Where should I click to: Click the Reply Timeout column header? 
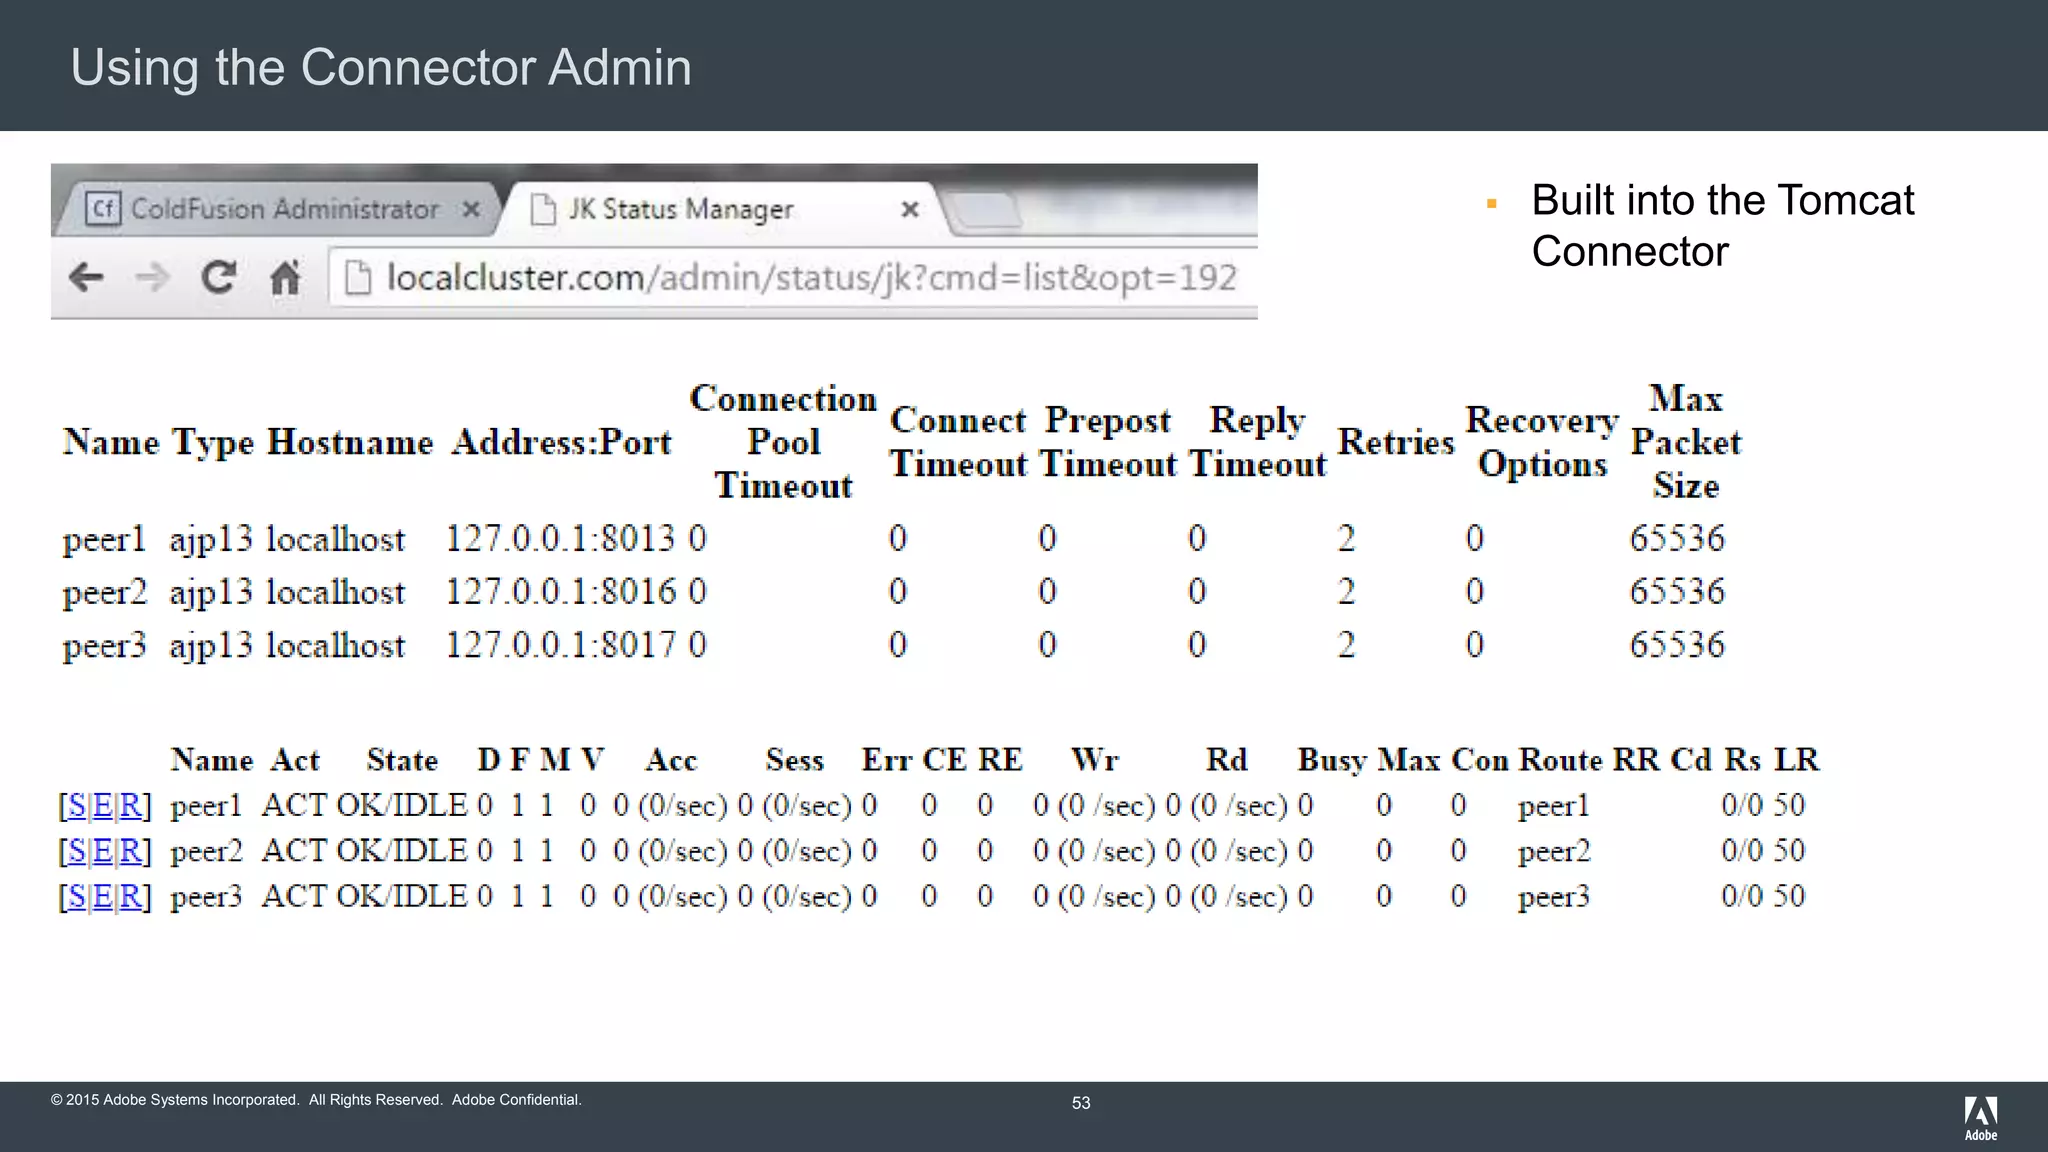click(1257, 442)
